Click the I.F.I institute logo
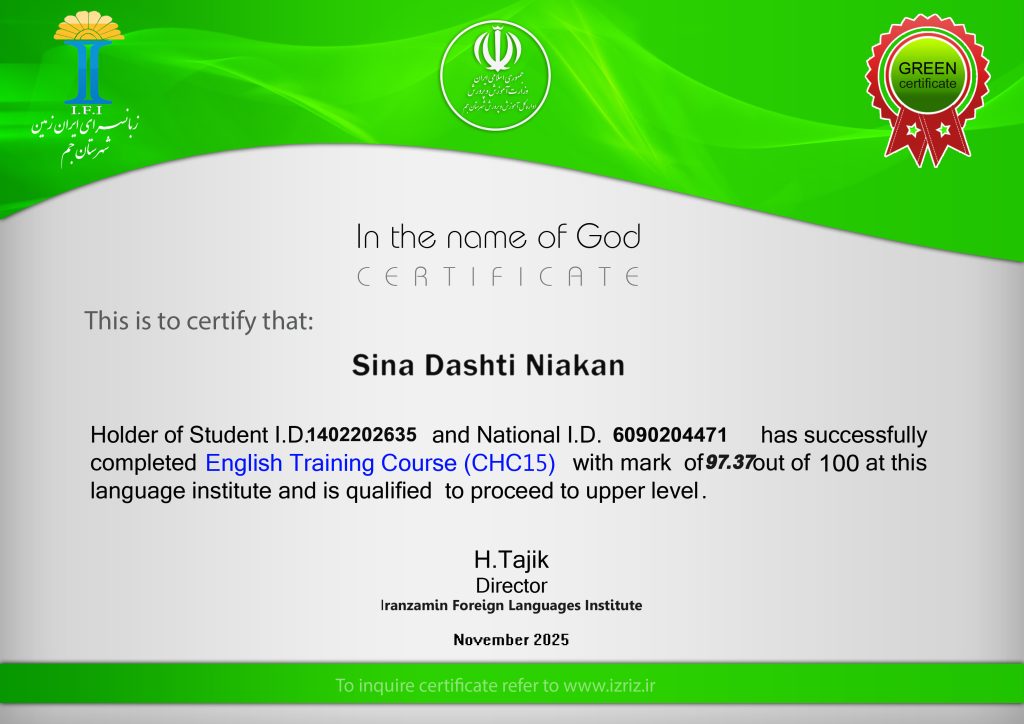The image size is (1024, 724). (89, 60)
